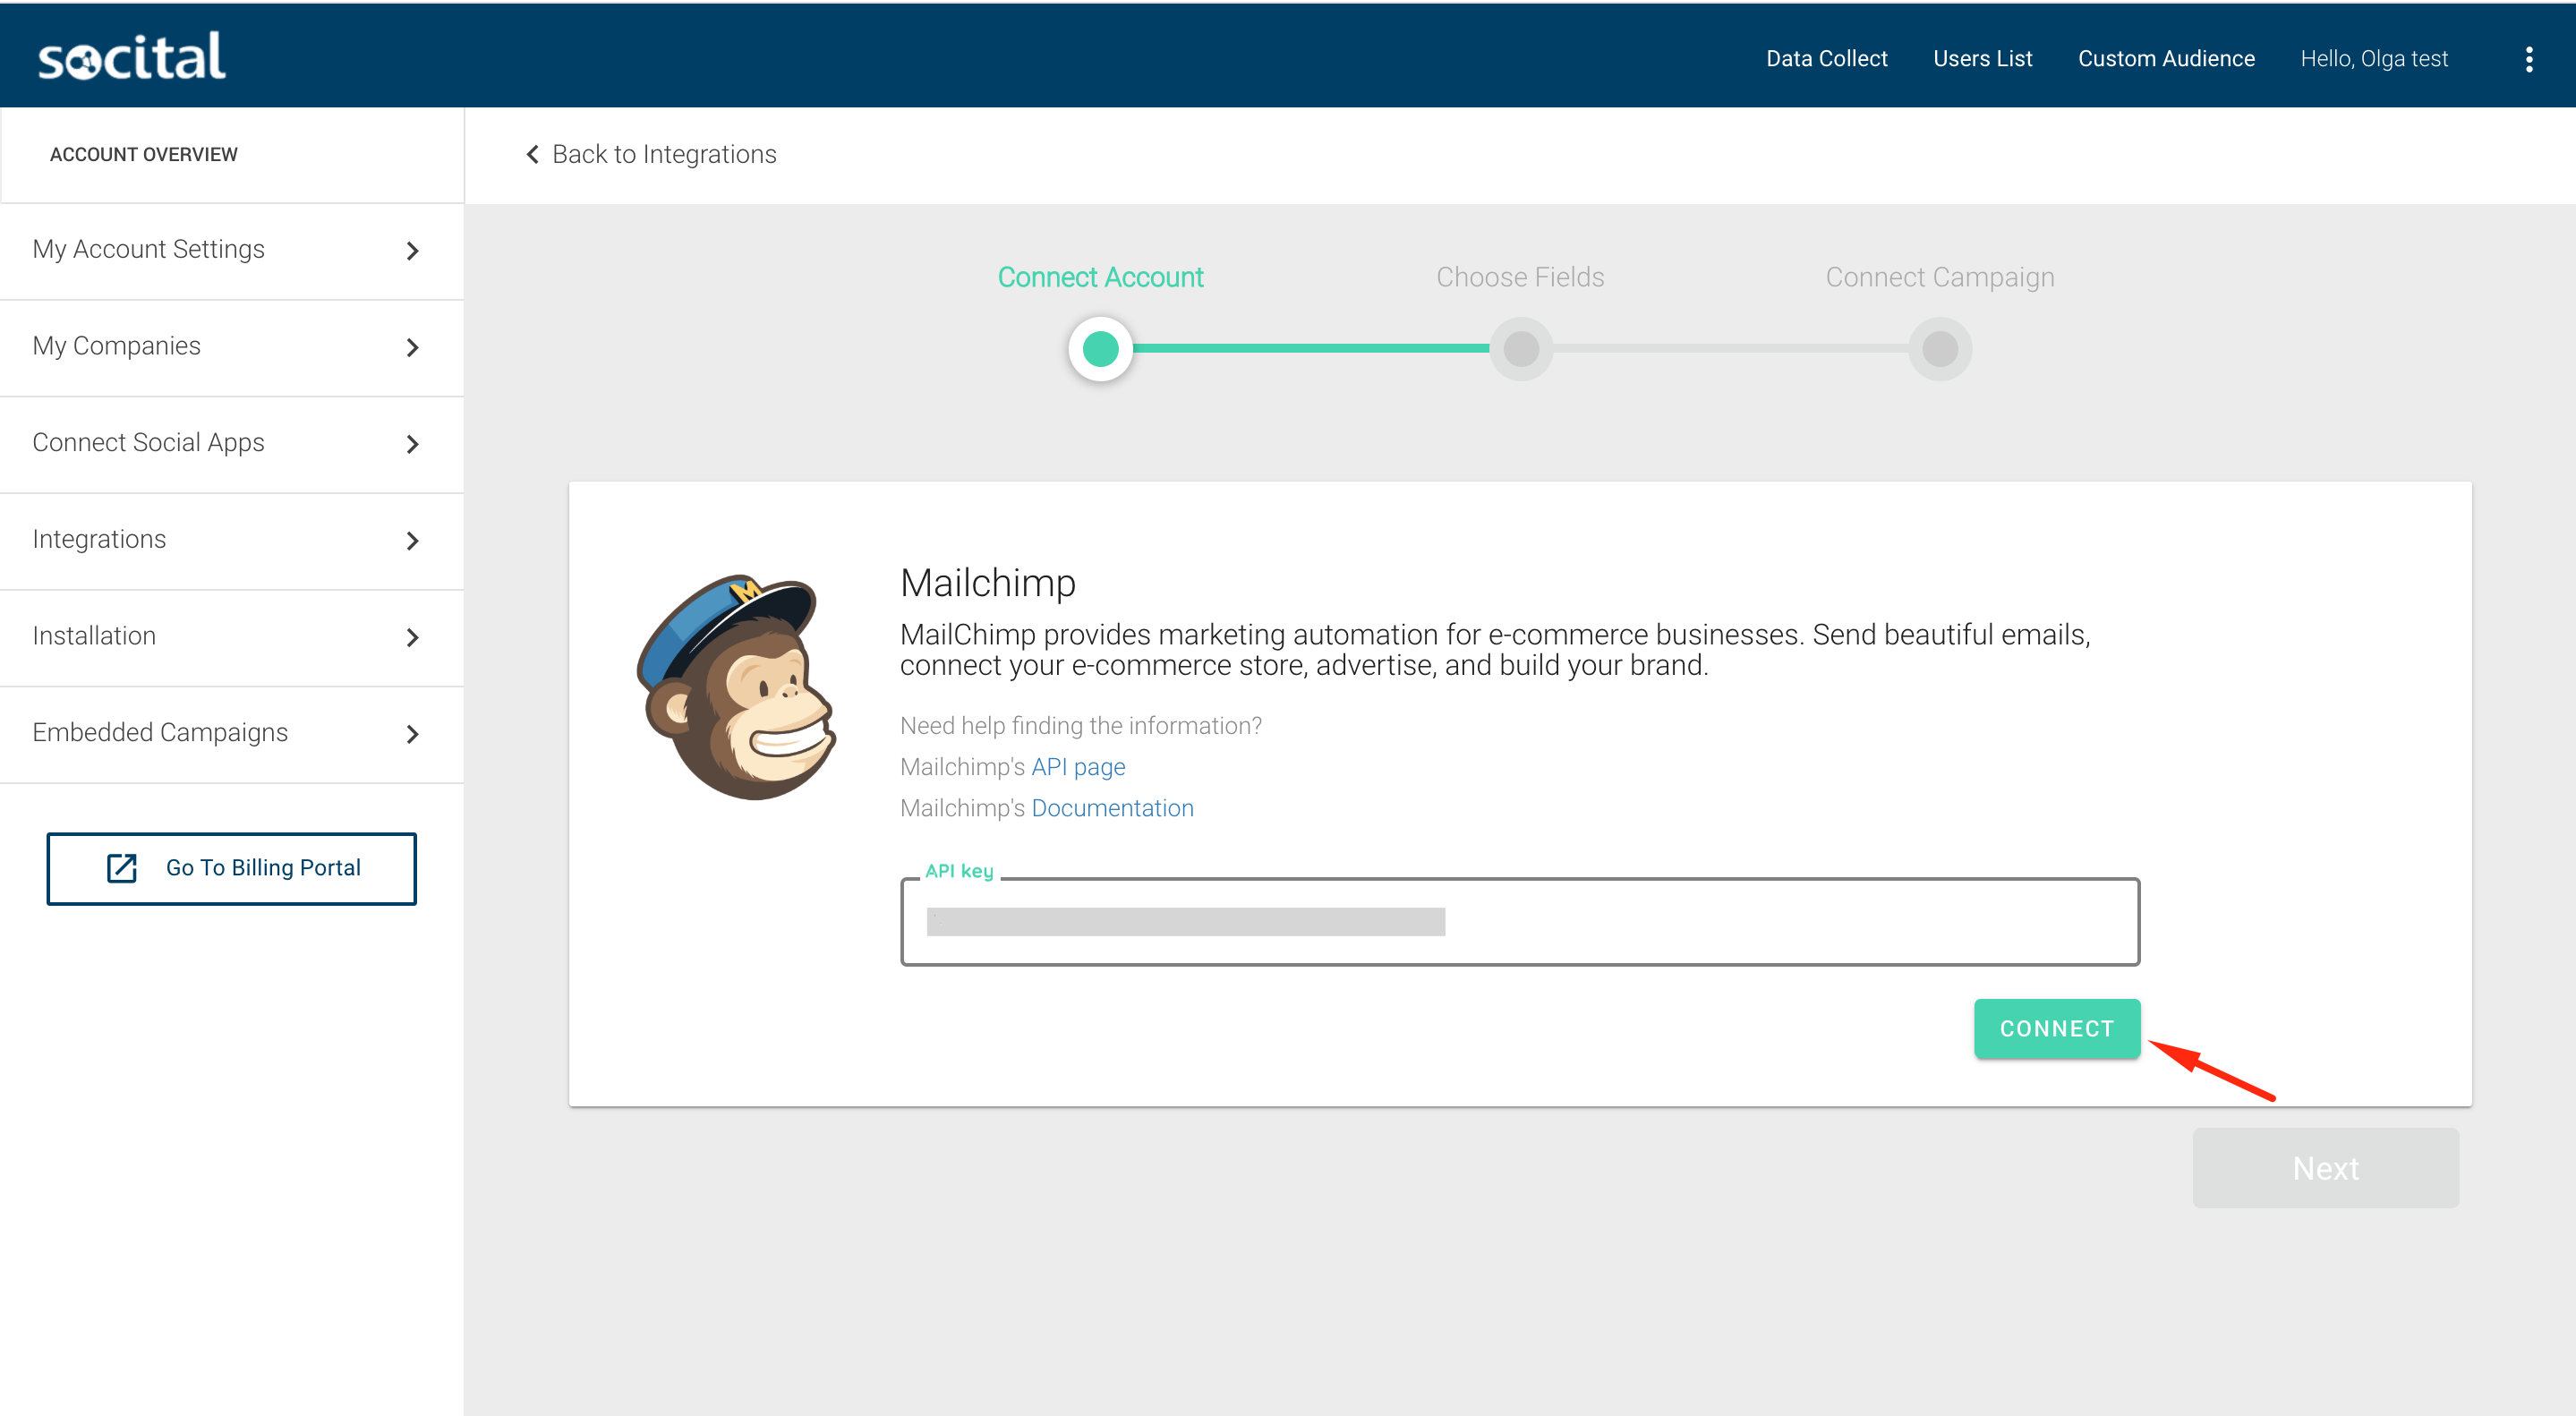The height and width of the screenshot is (1416, 2576).
Task: Open Embedded Campaigns section arrow
Action: (412, 734)
